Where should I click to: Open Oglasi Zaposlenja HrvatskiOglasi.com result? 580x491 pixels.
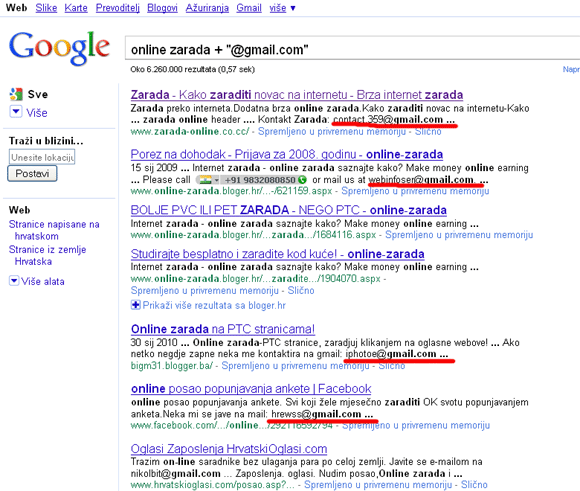229,449
